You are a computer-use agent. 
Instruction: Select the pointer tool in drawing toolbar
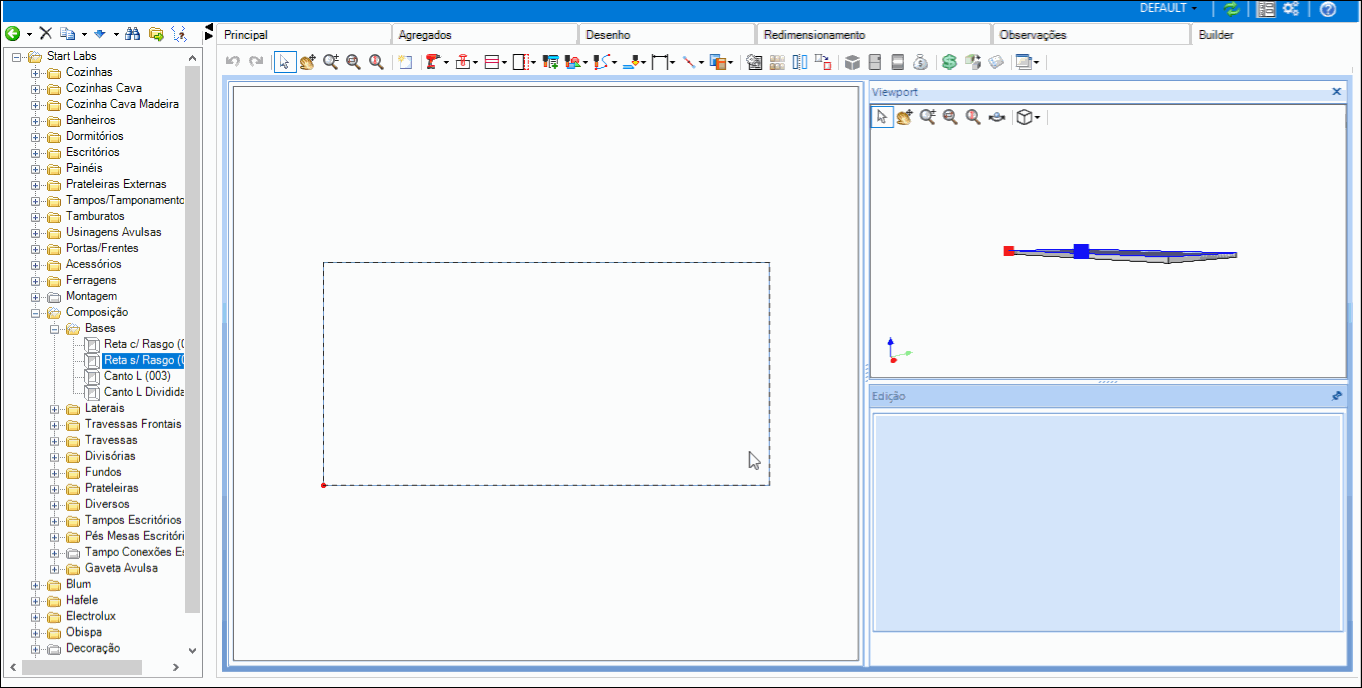[x=285, y=62]
